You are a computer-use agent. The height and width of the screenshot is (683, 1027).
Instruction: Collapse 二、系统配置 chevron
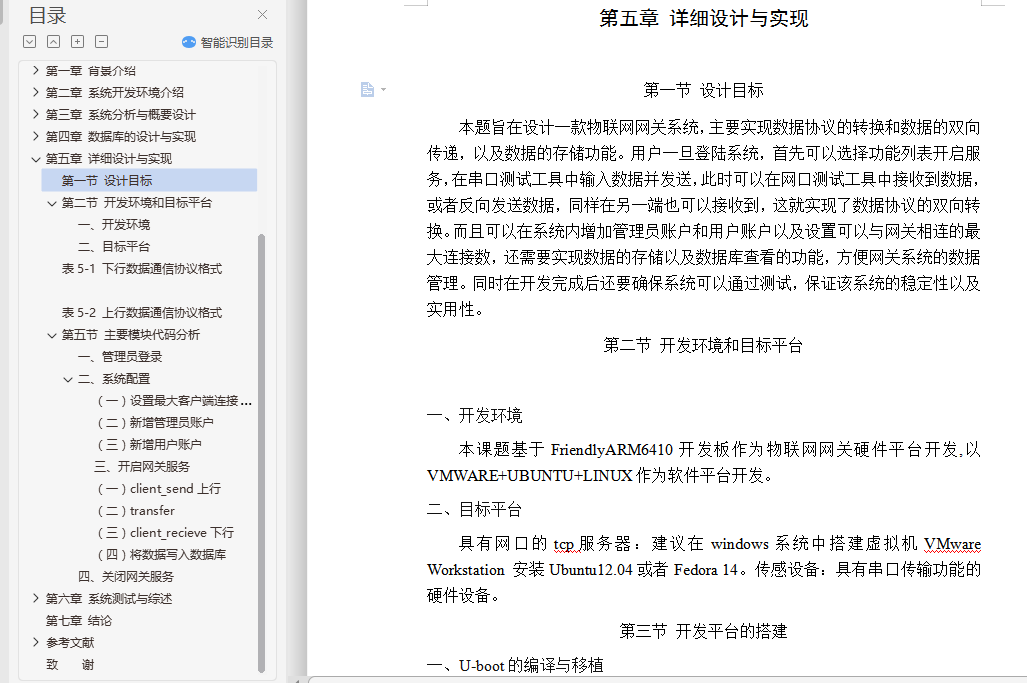pos(67,379)
